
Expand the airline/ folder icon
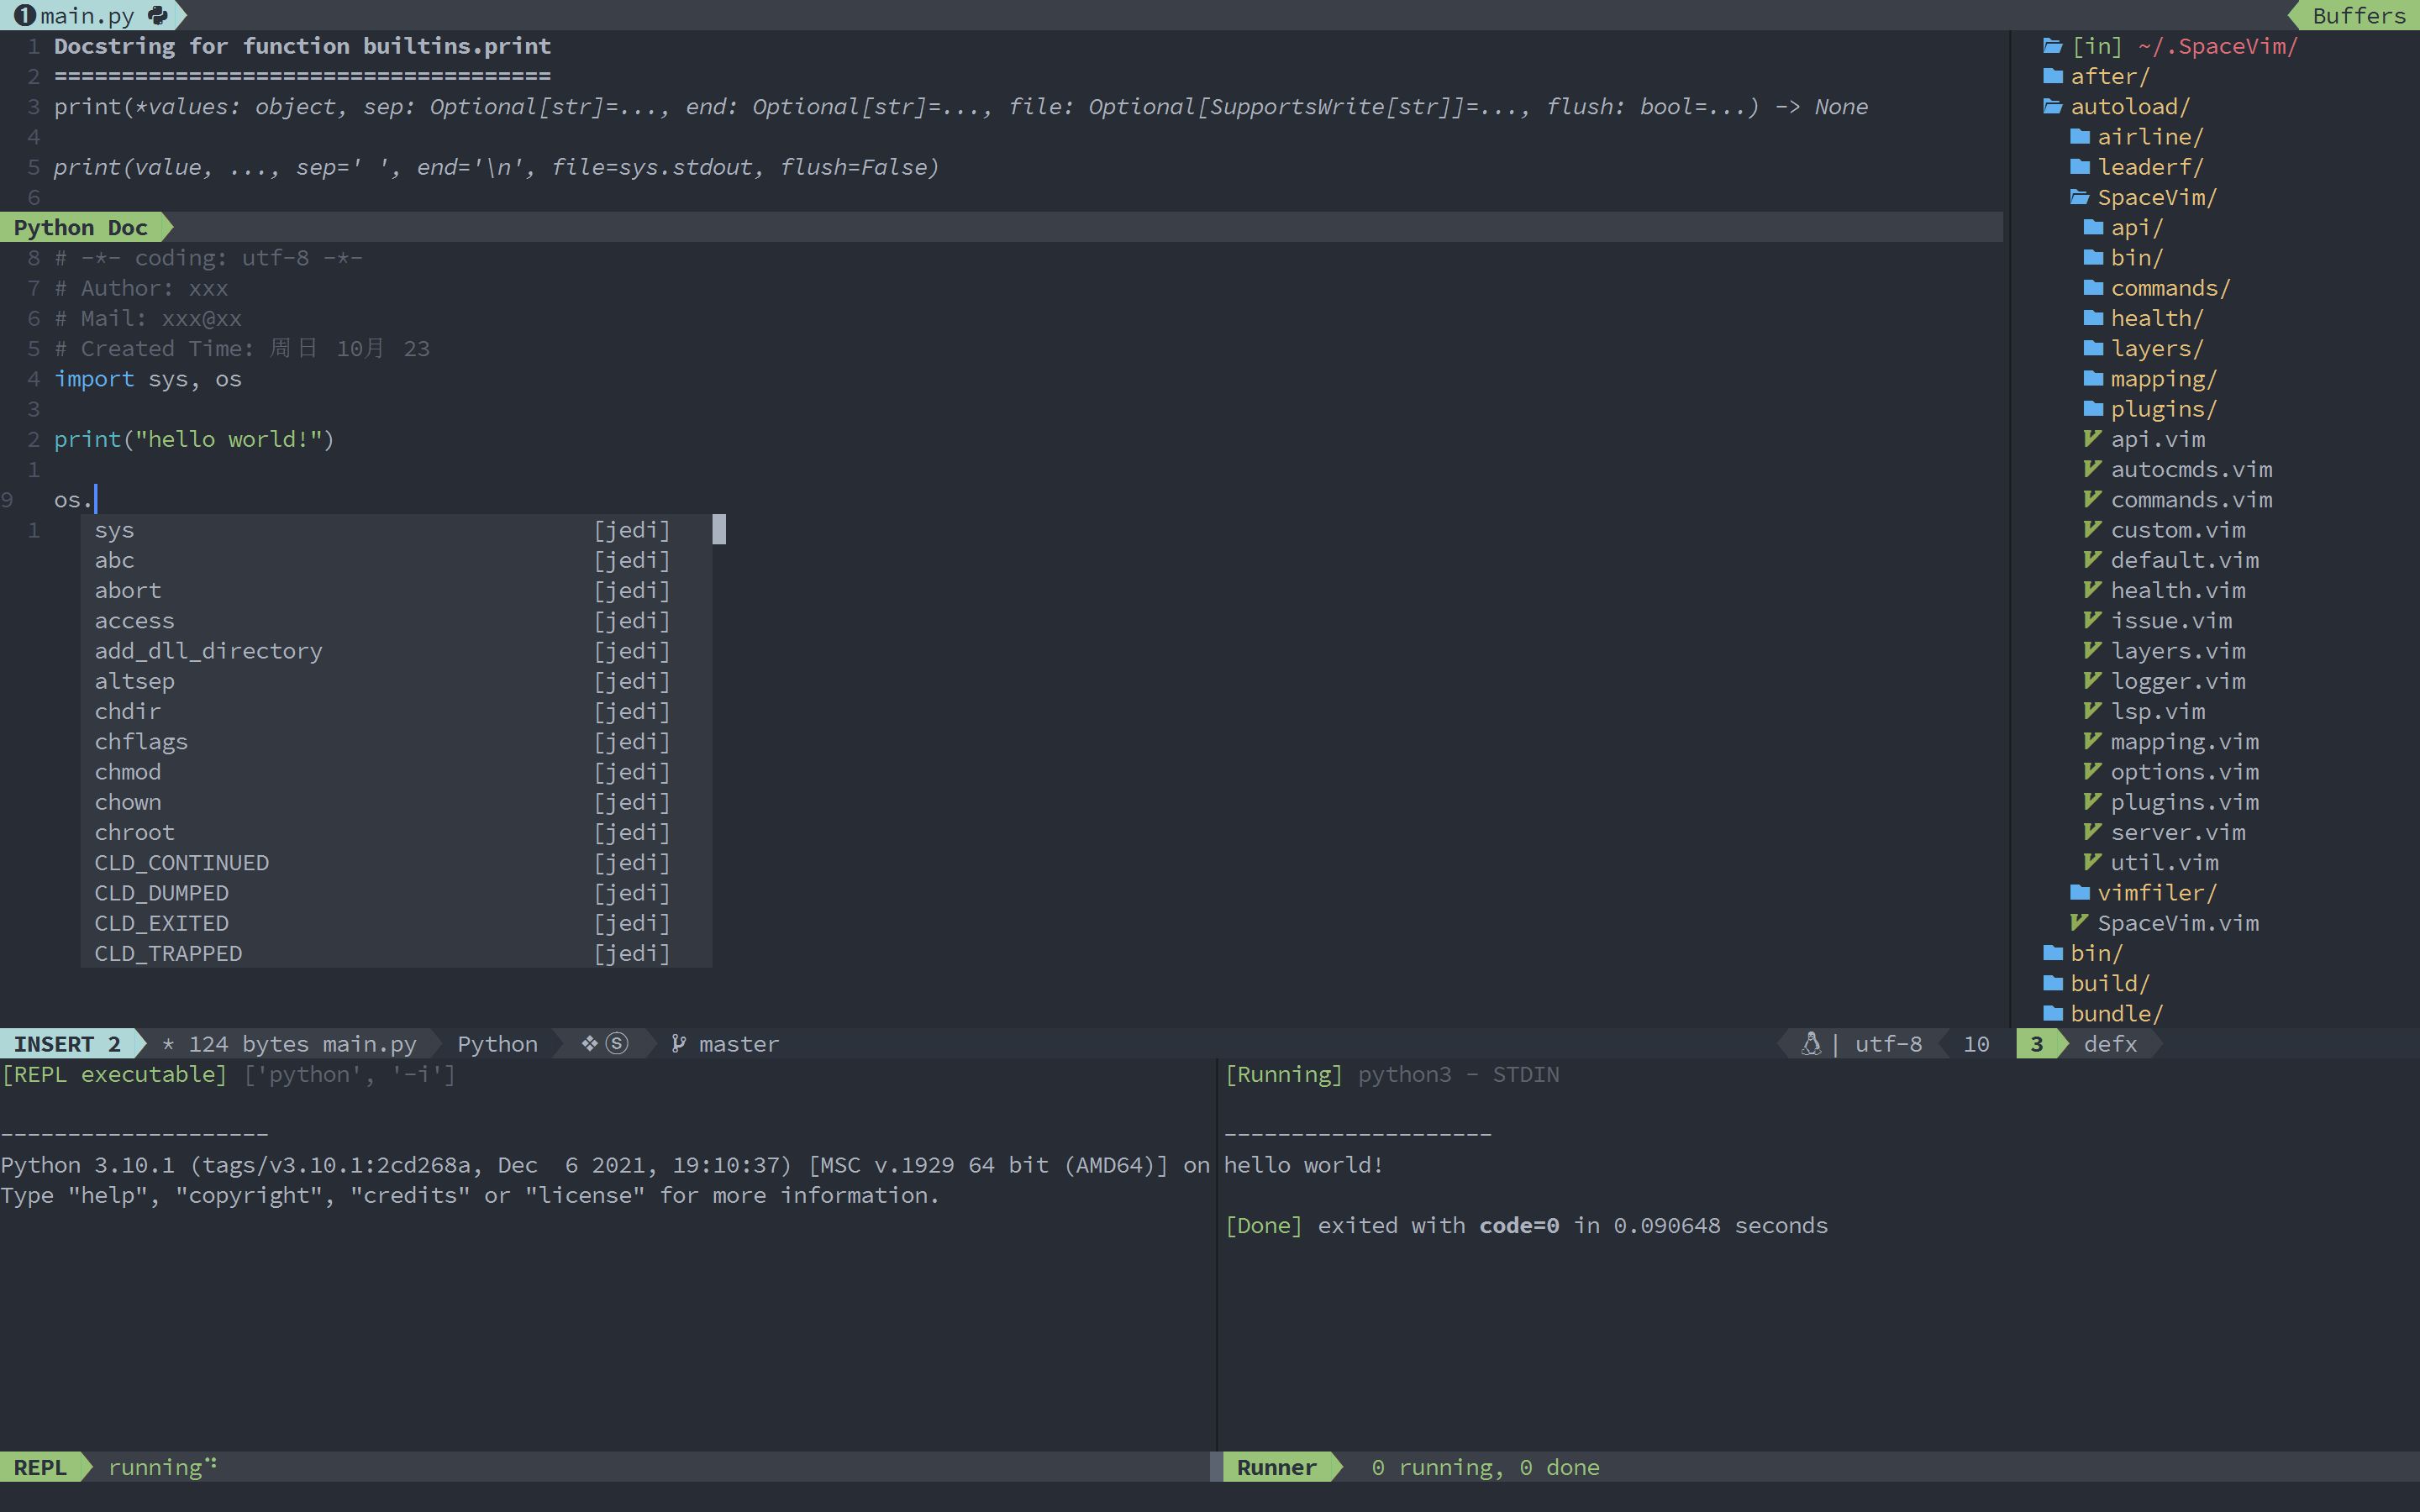pyautogui.click(x=2080, y=136)
